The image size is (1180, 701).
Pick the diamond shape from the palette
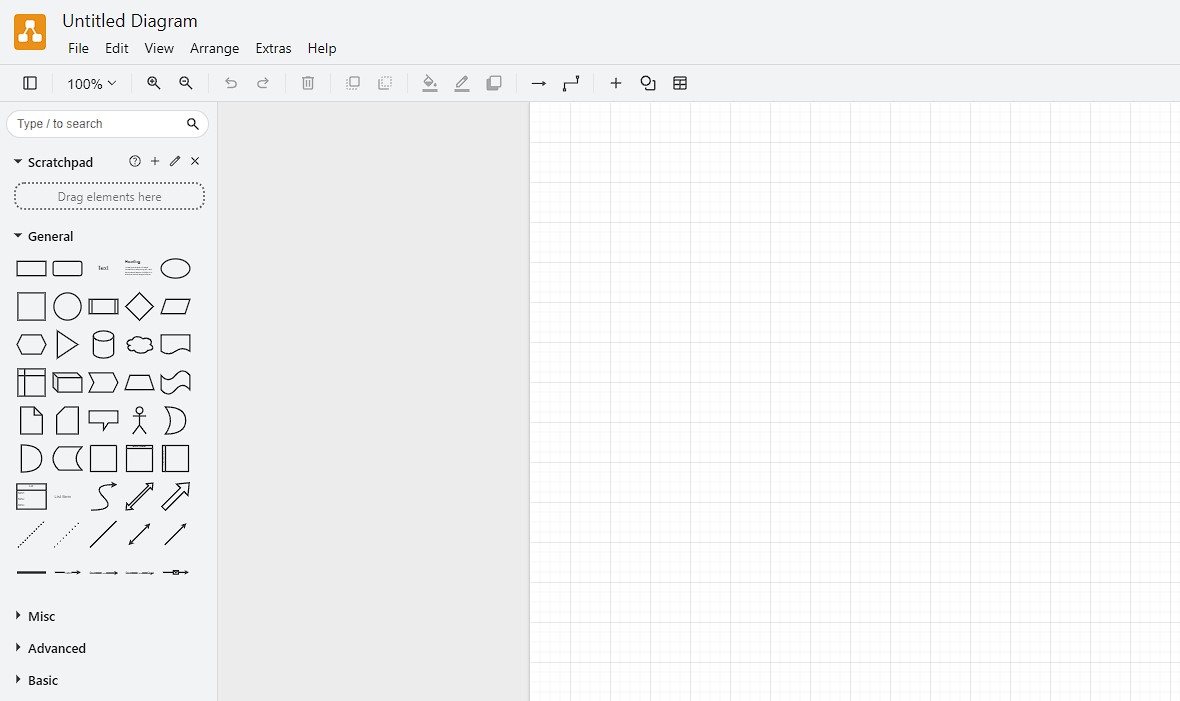139,307
